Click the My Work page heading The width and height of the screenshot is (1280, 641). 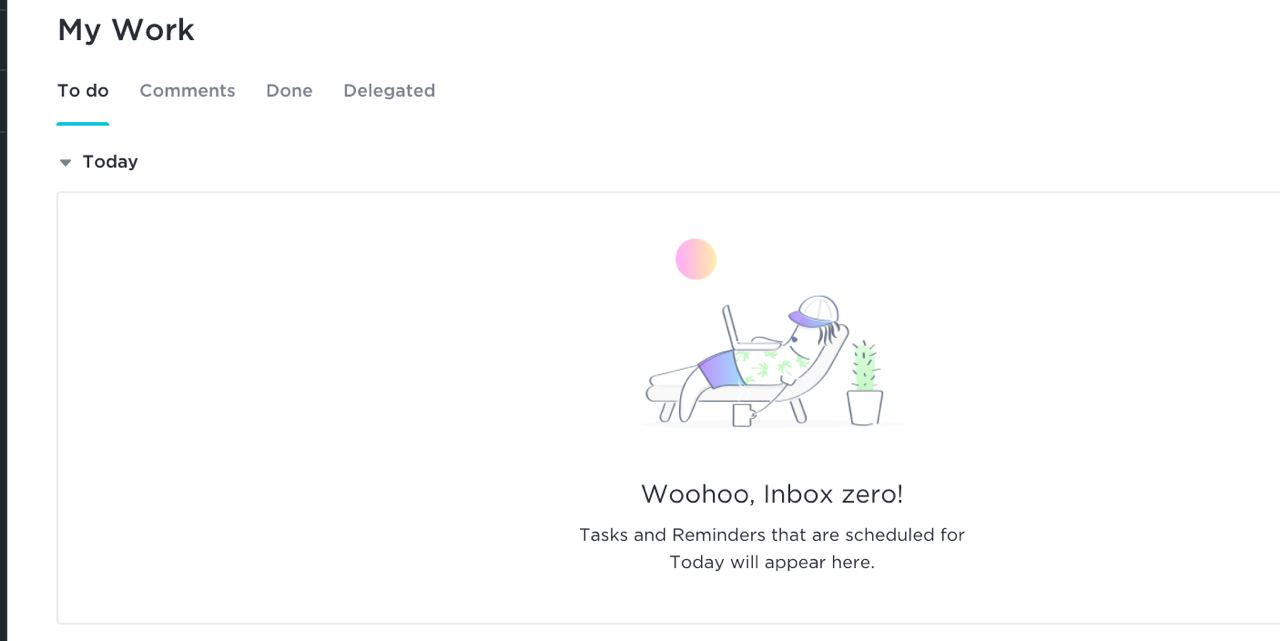pos(126,30)
